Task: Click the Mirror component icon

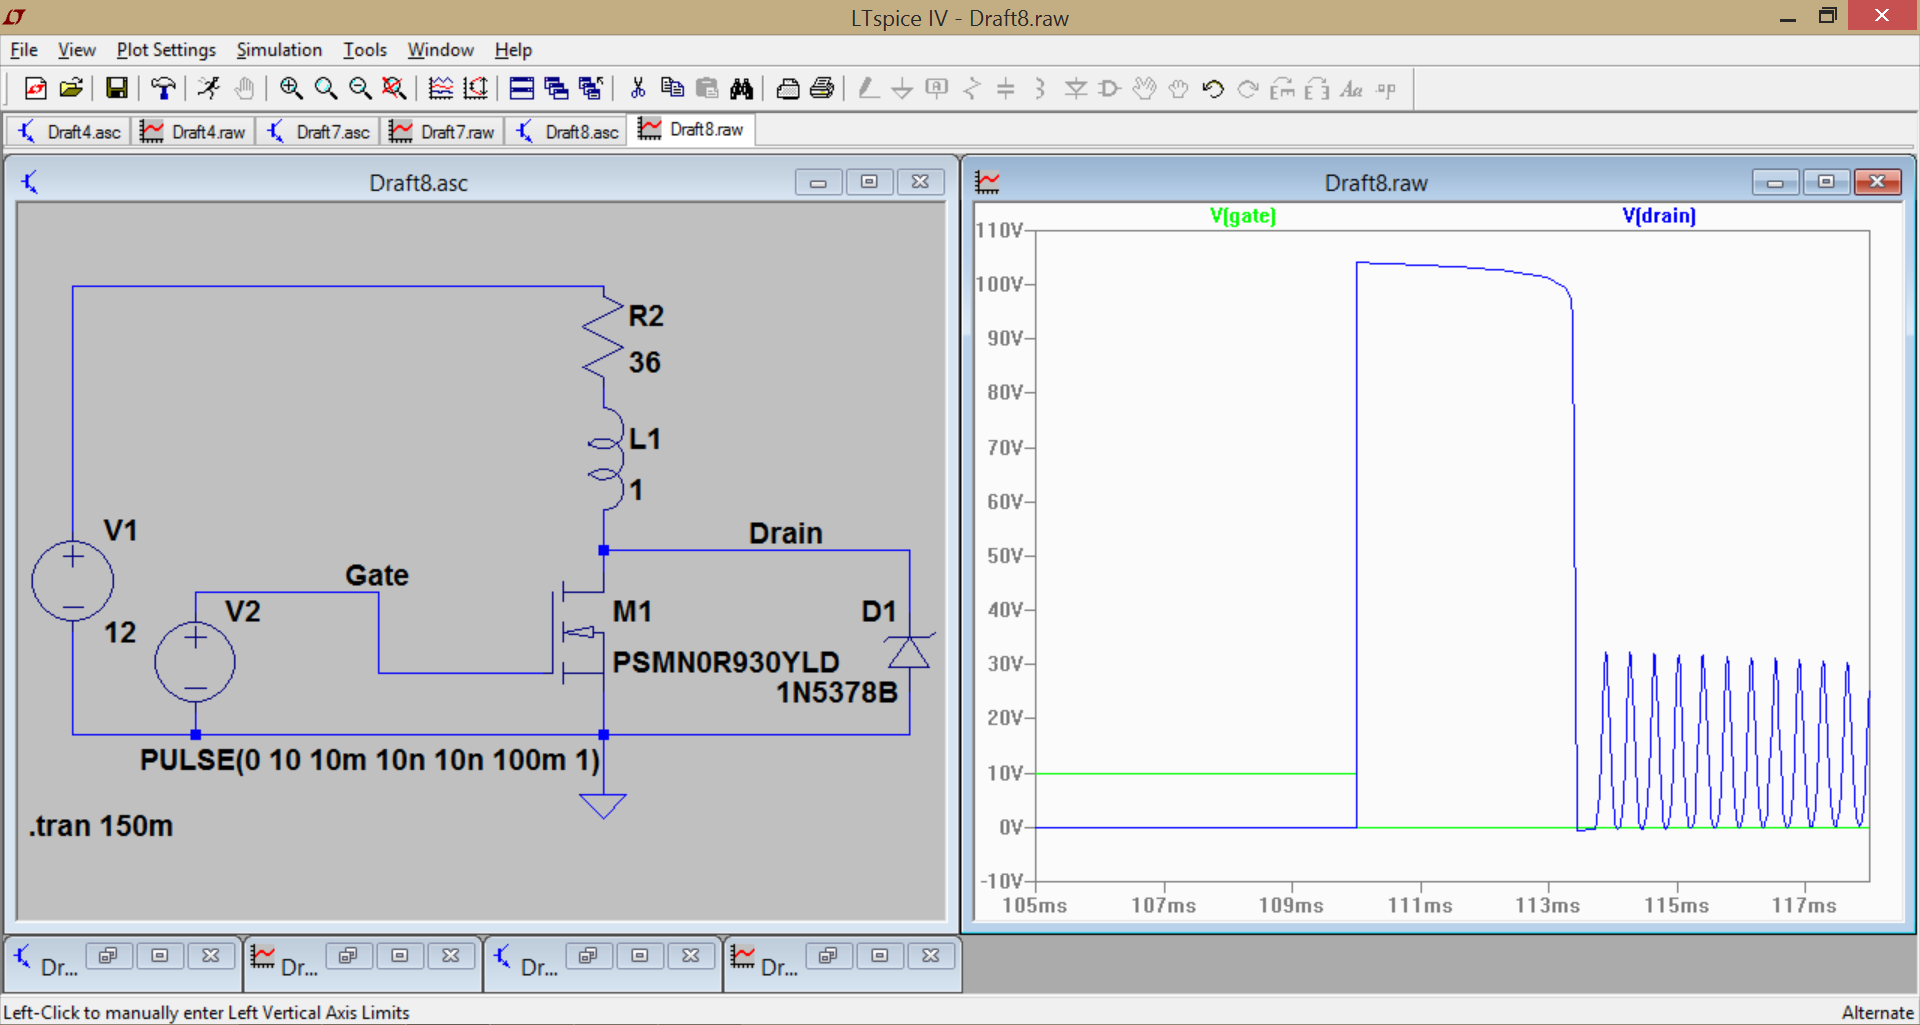Action: pyautogui.click(x=1317, y=89)
